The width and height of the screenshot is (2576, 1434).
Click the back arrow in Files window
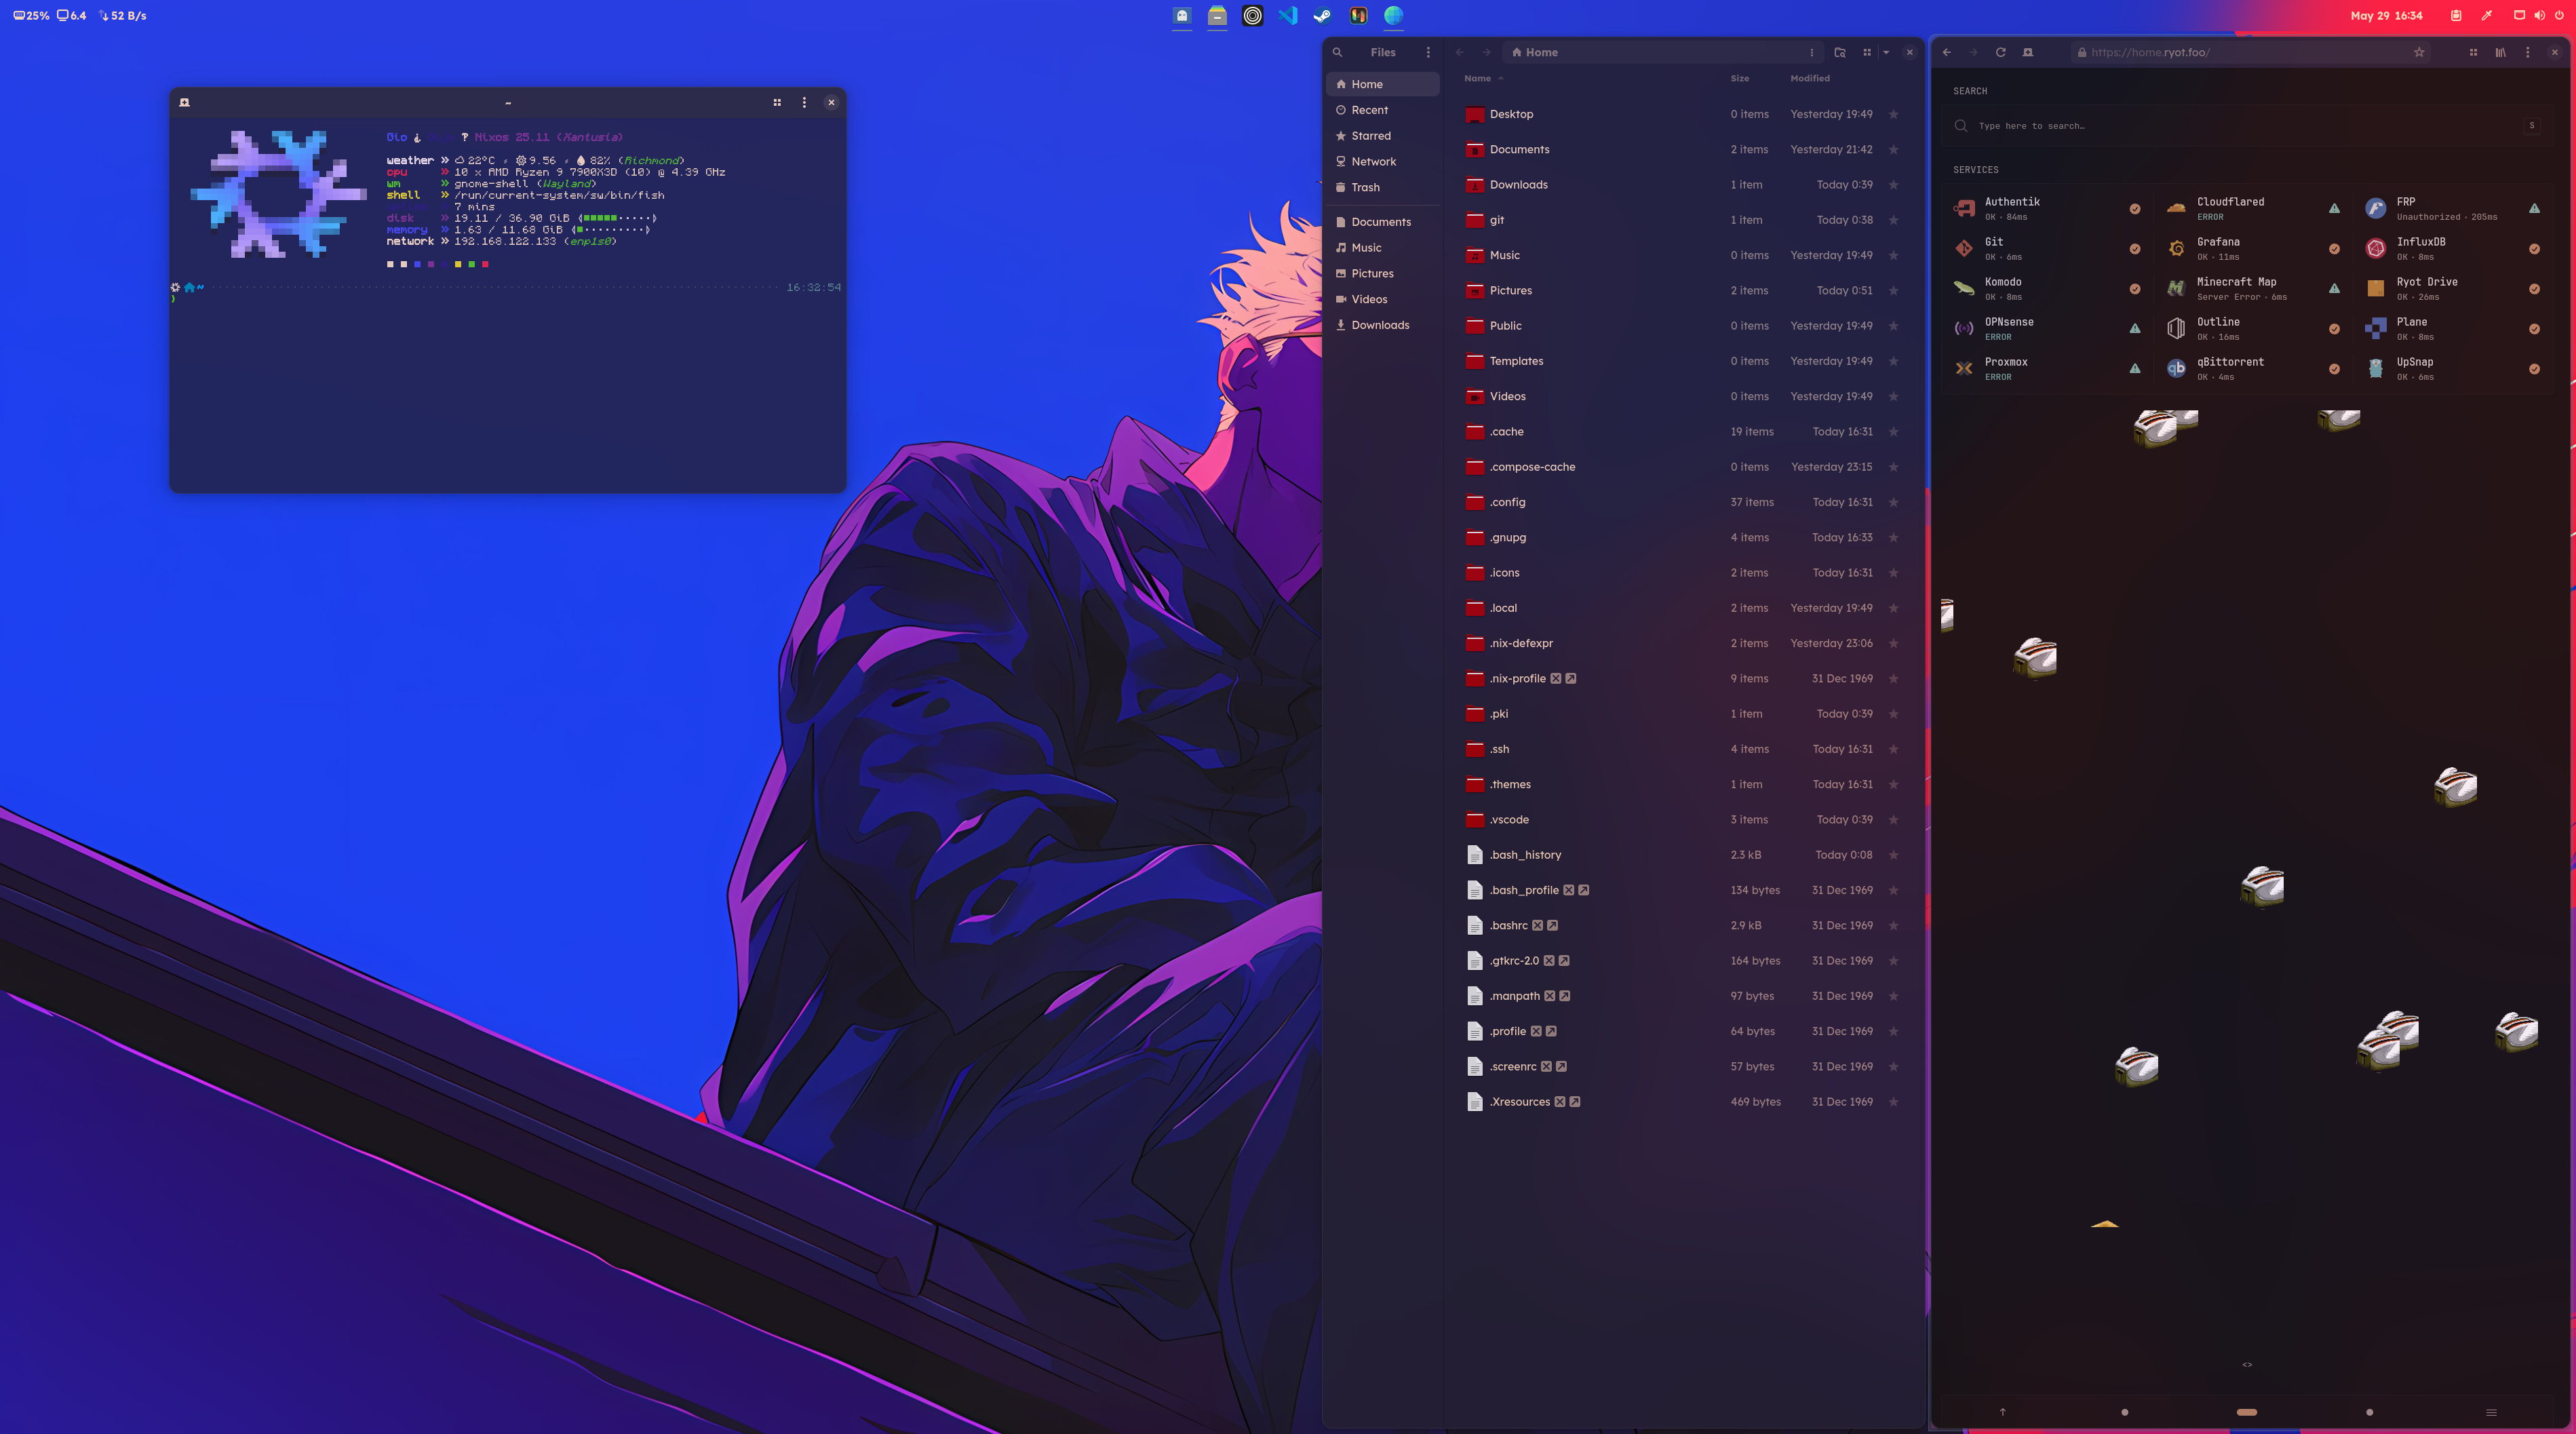coord(1459,52)
